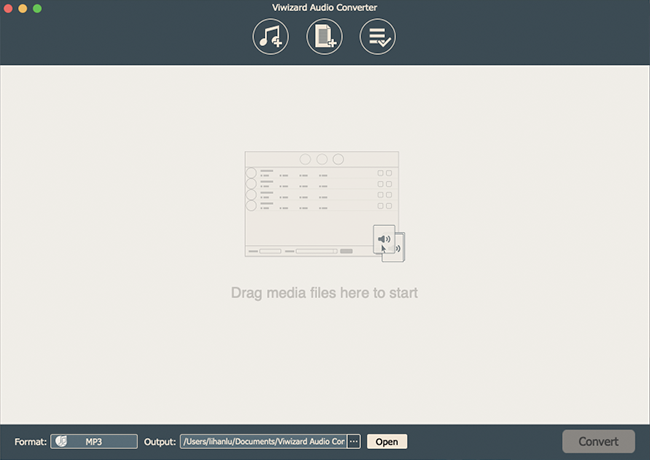The height and width of the screenshot is (460, 650).
Task: Click the 'Drag media files here to start' text
Action: pos(324,293)
